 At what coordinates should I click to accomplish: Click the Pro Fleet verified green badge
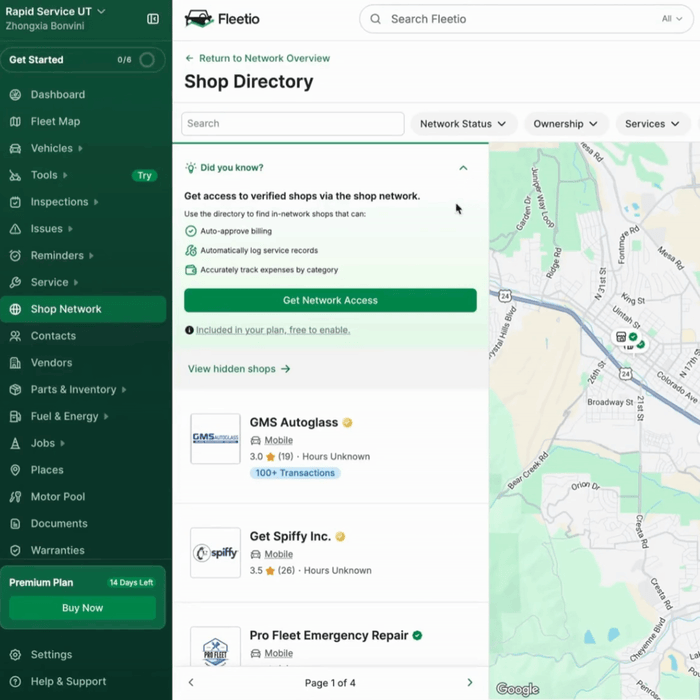(417, 635)
